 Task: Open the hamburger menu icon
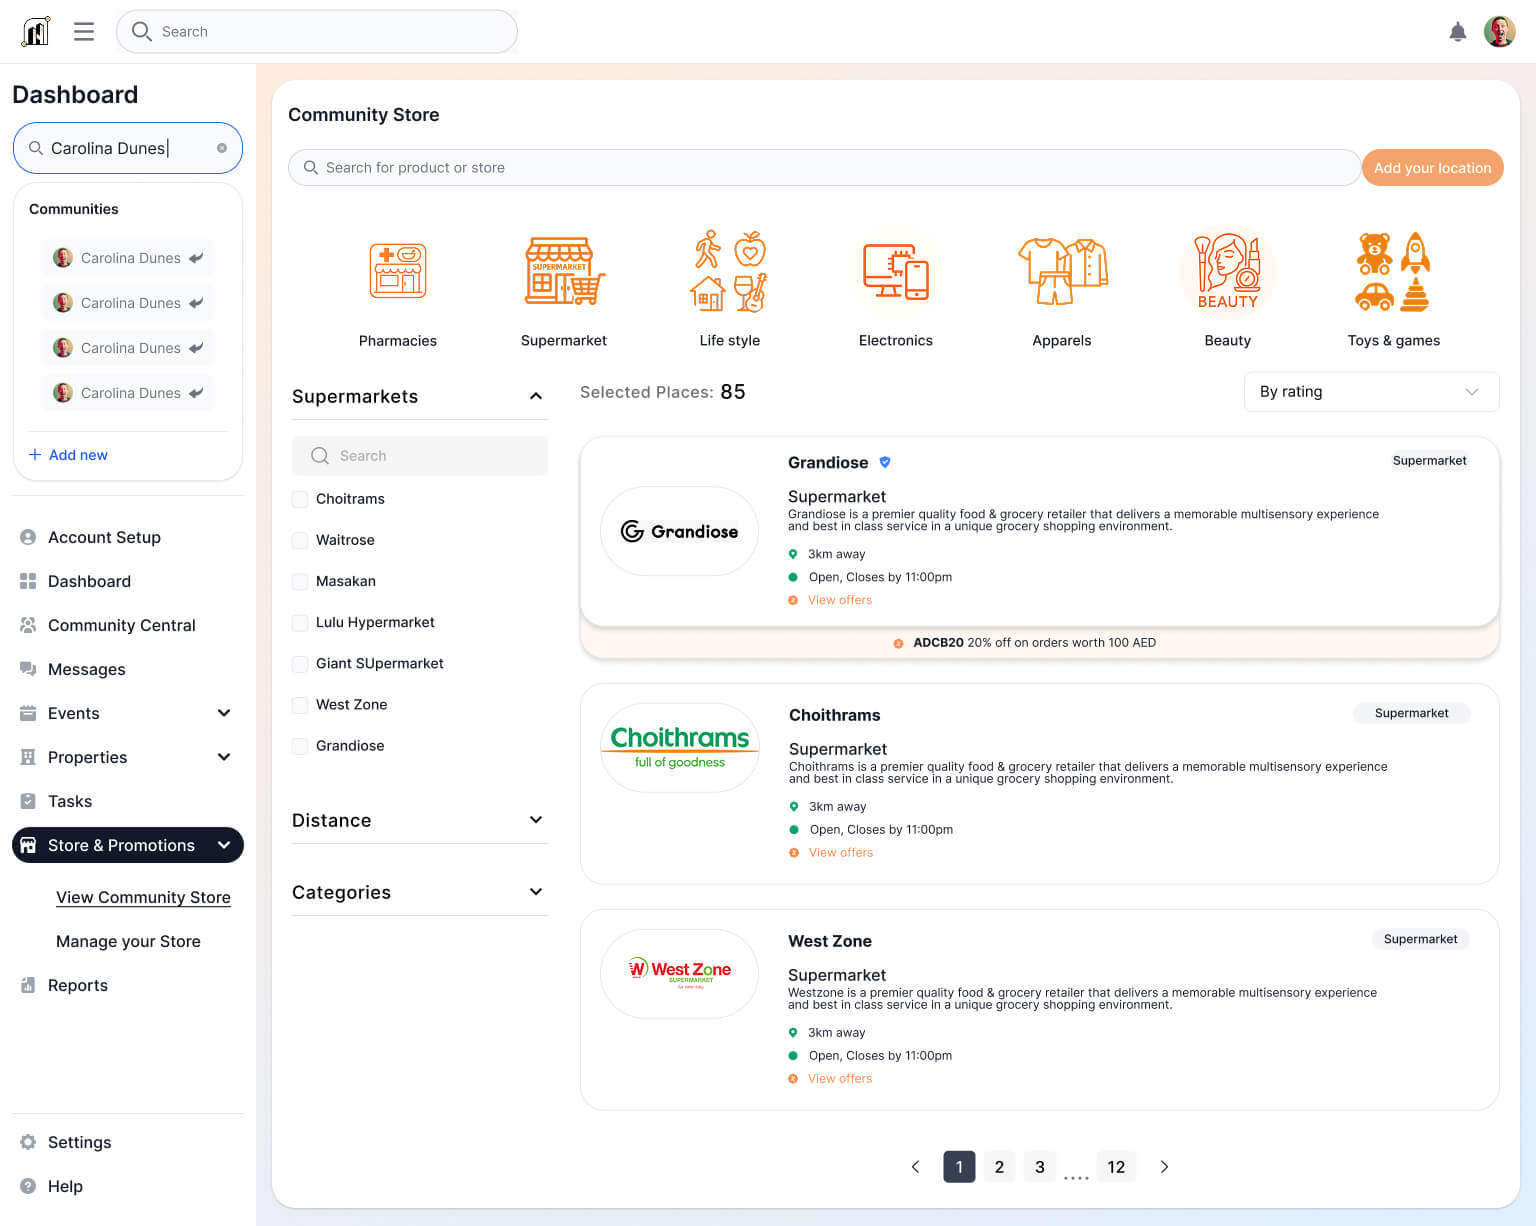[84, 32]
